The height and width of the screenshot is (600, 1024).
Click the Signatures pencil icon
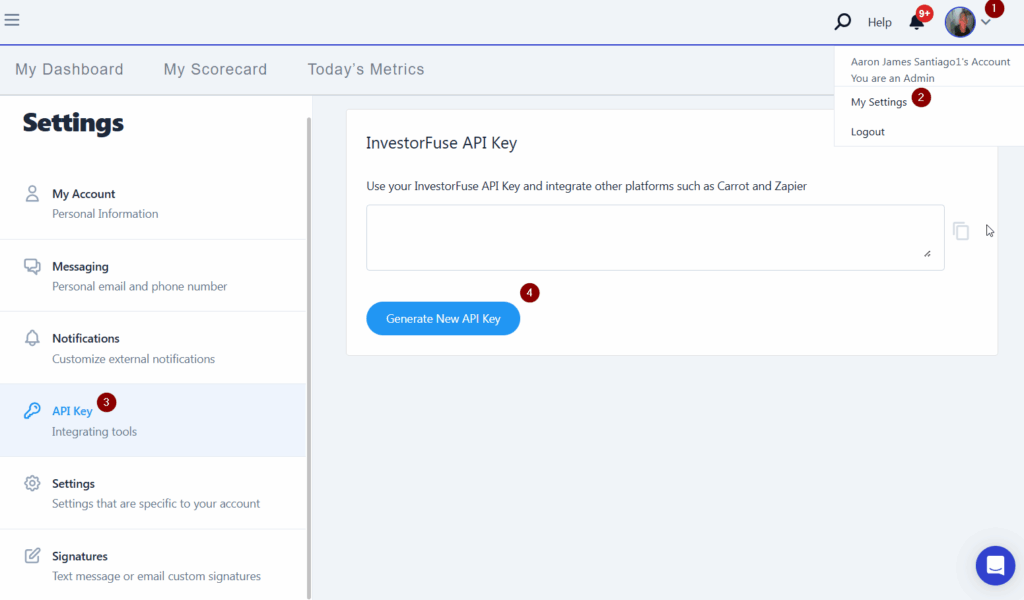pos(32,556)
